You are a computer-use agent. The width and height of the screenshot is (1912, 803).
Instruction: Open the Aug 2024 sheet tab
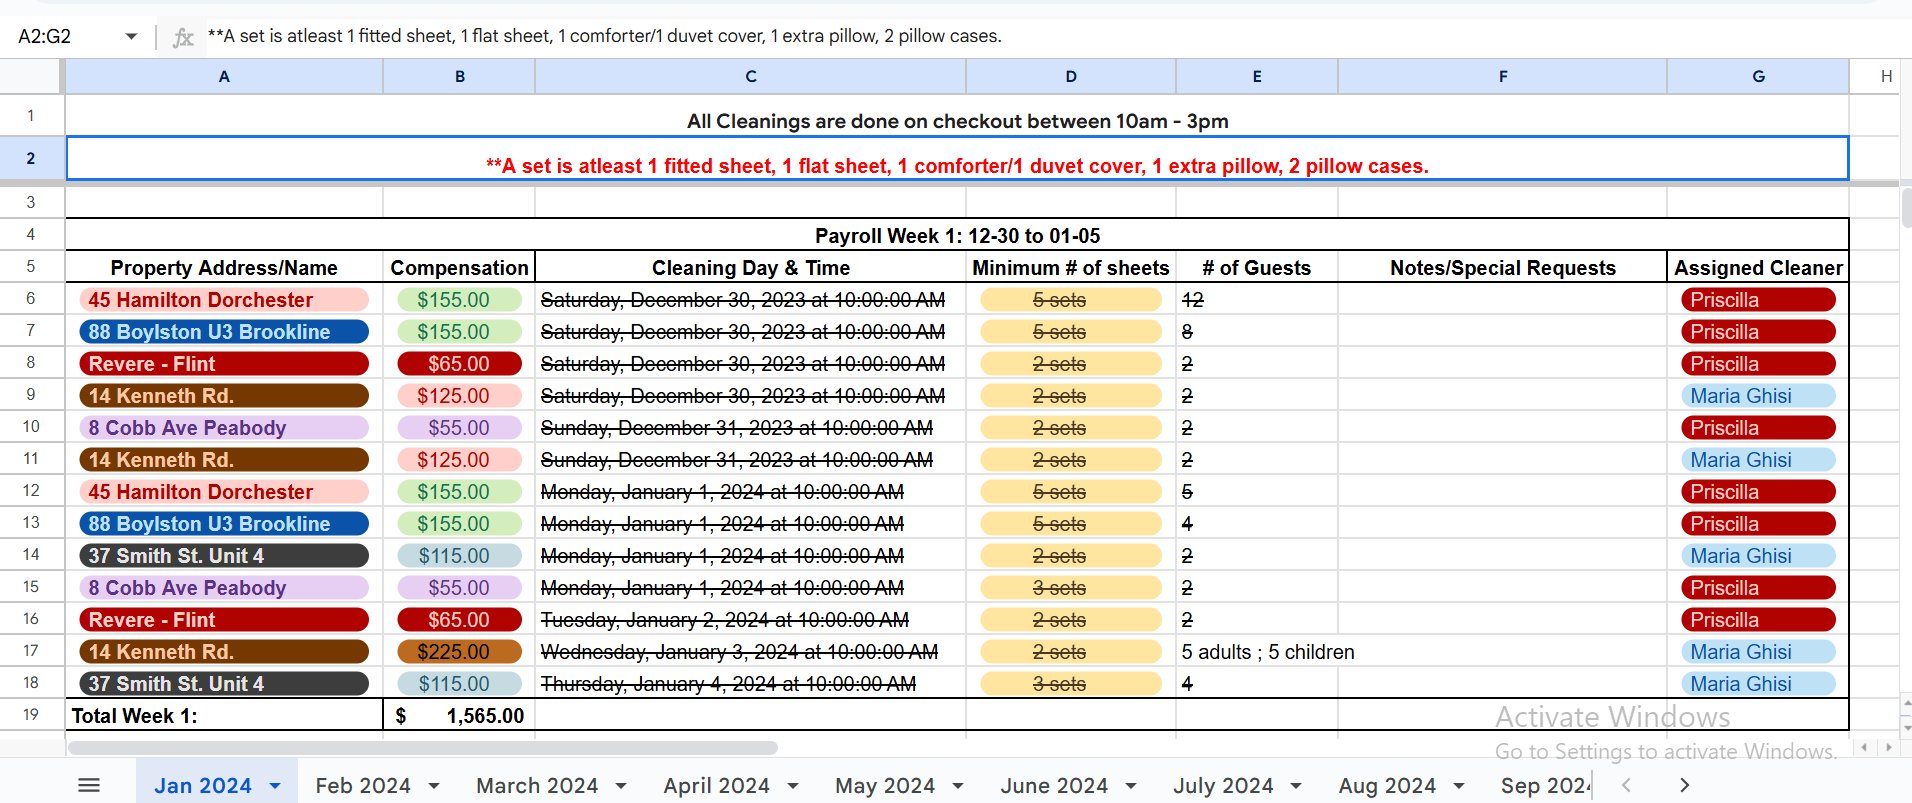tap(1387, 786)
